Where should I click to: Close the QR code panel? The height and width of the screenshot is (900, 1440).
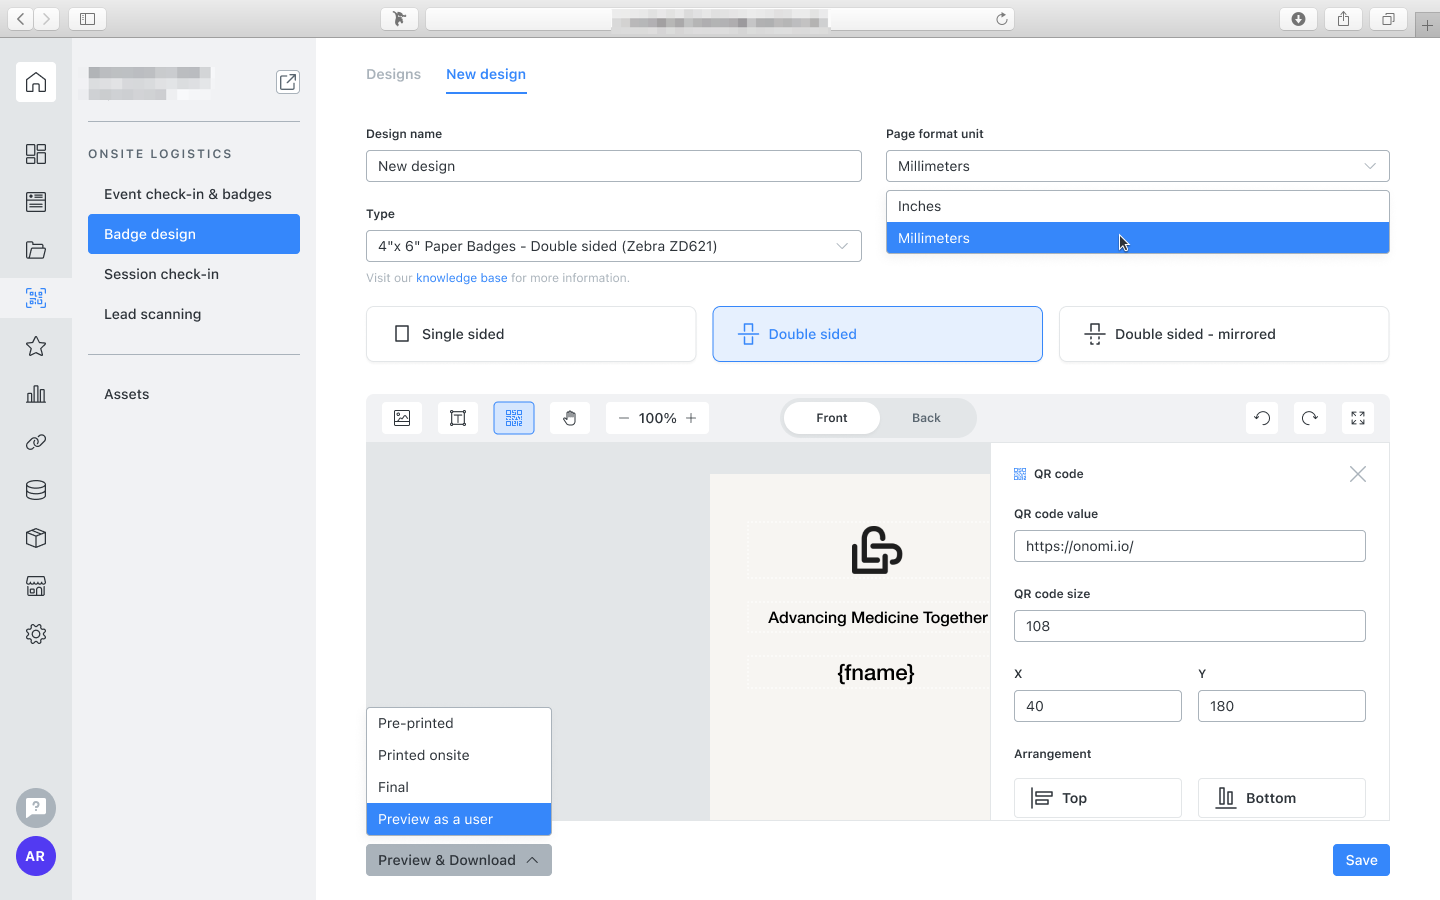[1358, 474]
